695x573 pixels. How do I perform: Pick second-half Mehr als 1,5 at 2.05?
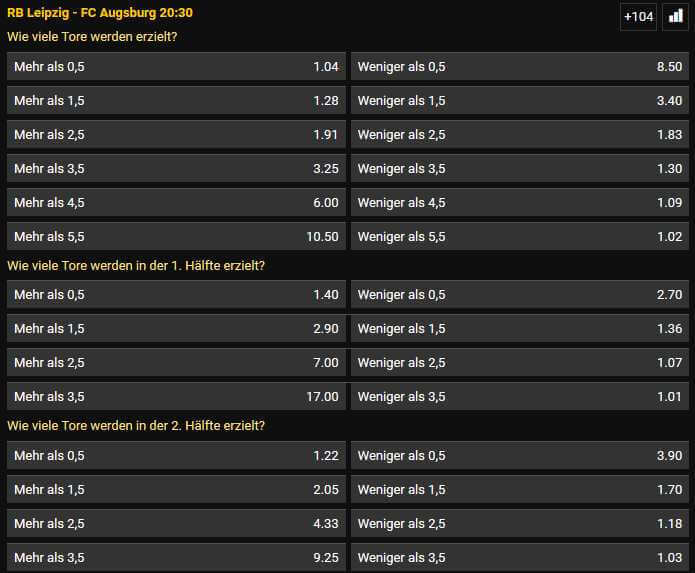(x=176, y=490)
